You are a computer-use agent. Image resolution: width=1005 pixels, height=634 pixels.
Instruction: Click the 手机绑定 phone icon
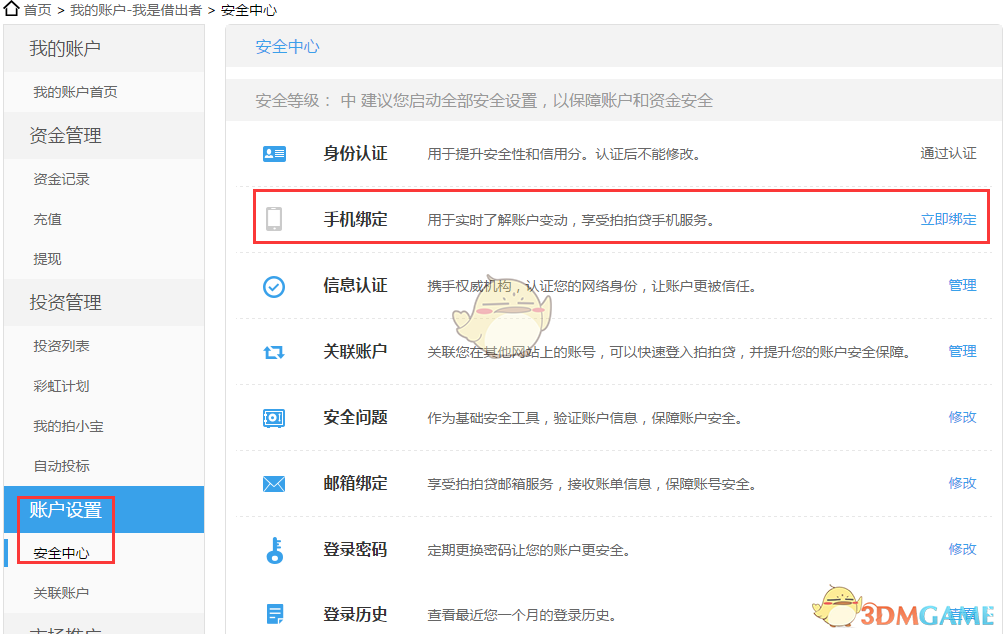pos(274,219)
